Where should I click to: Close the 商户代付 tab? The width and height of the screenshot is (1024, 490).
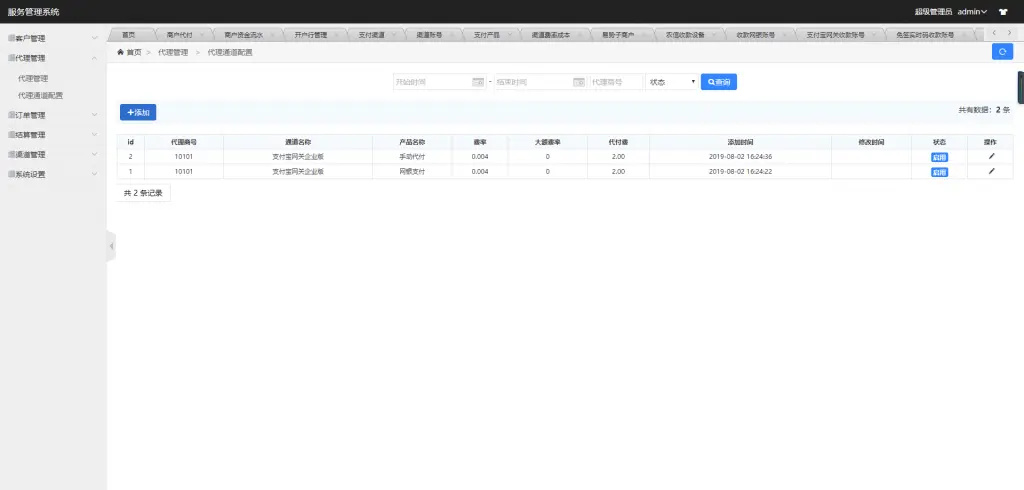click(x=201, y=35)
